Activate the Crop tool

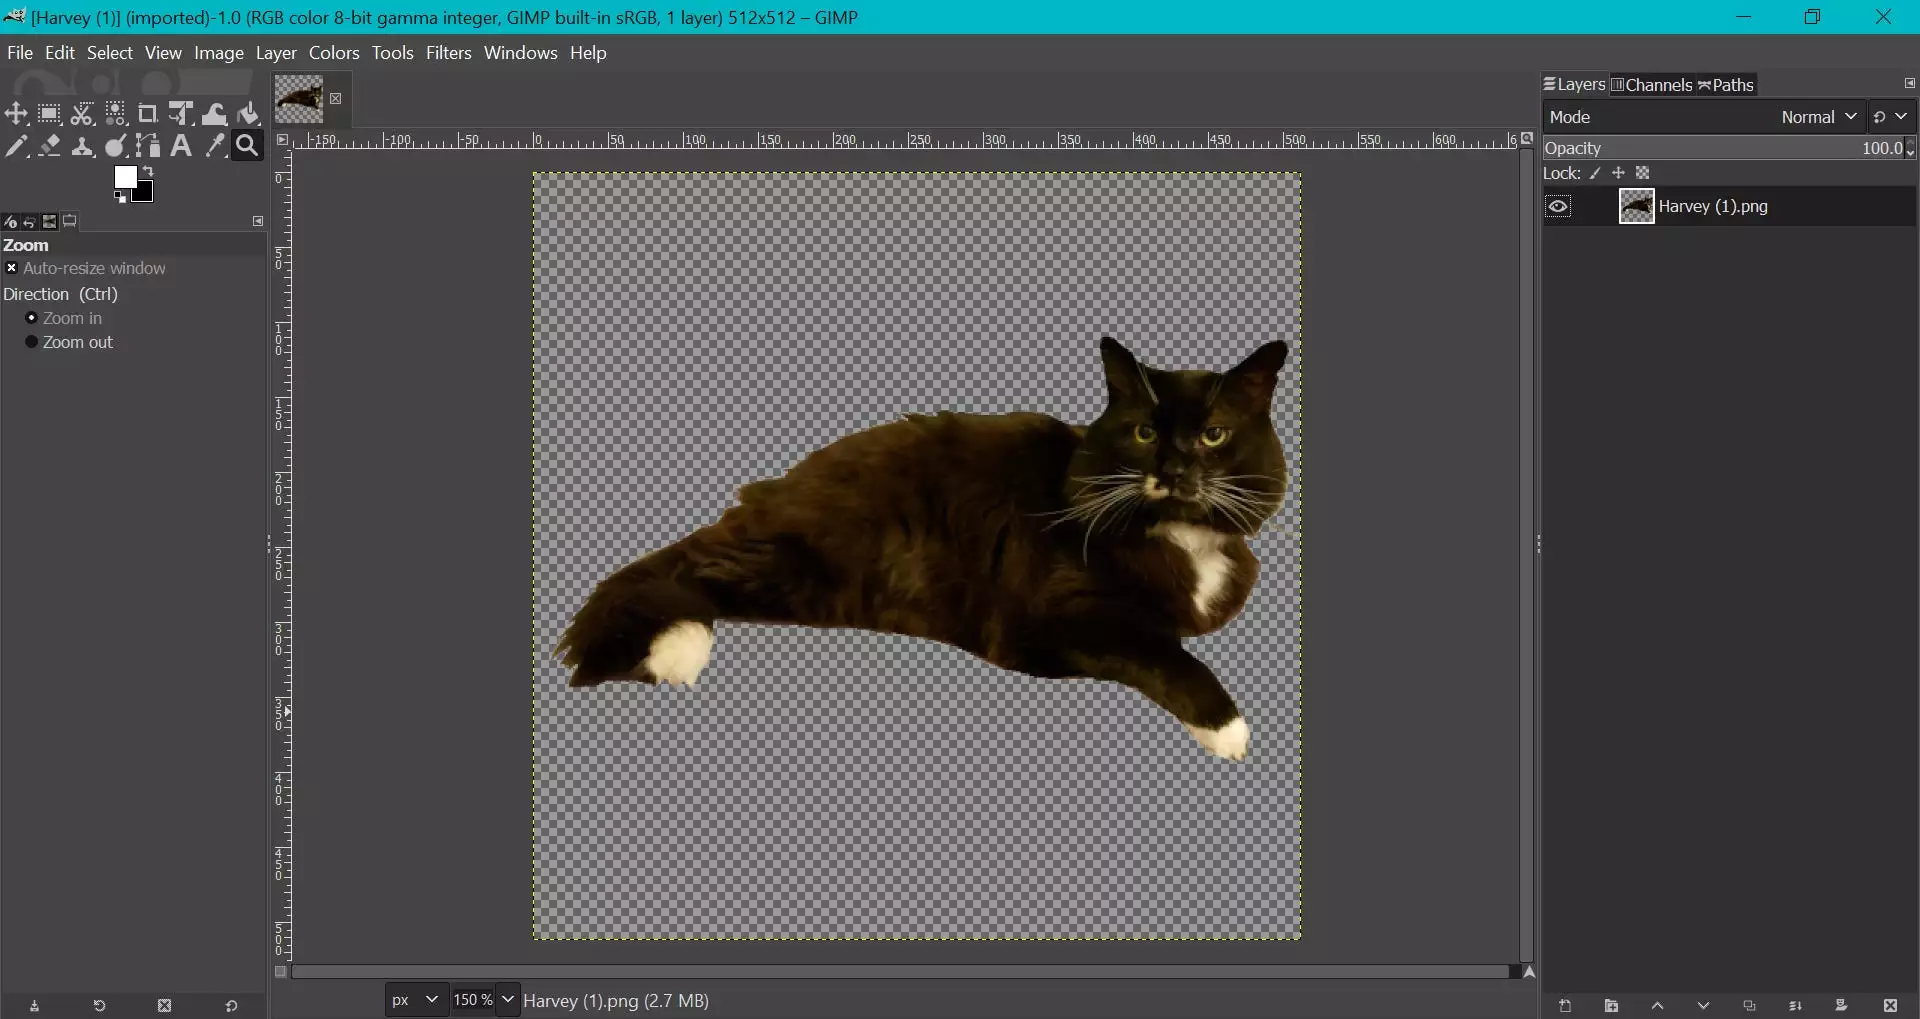(147, 114)
